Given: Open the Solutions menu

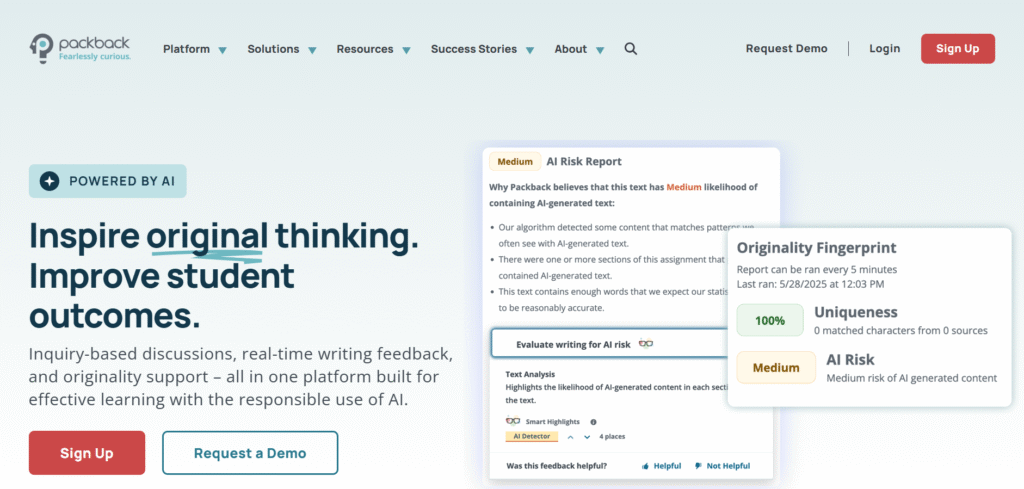Looking at the screenshot, I should coord(273,49).
